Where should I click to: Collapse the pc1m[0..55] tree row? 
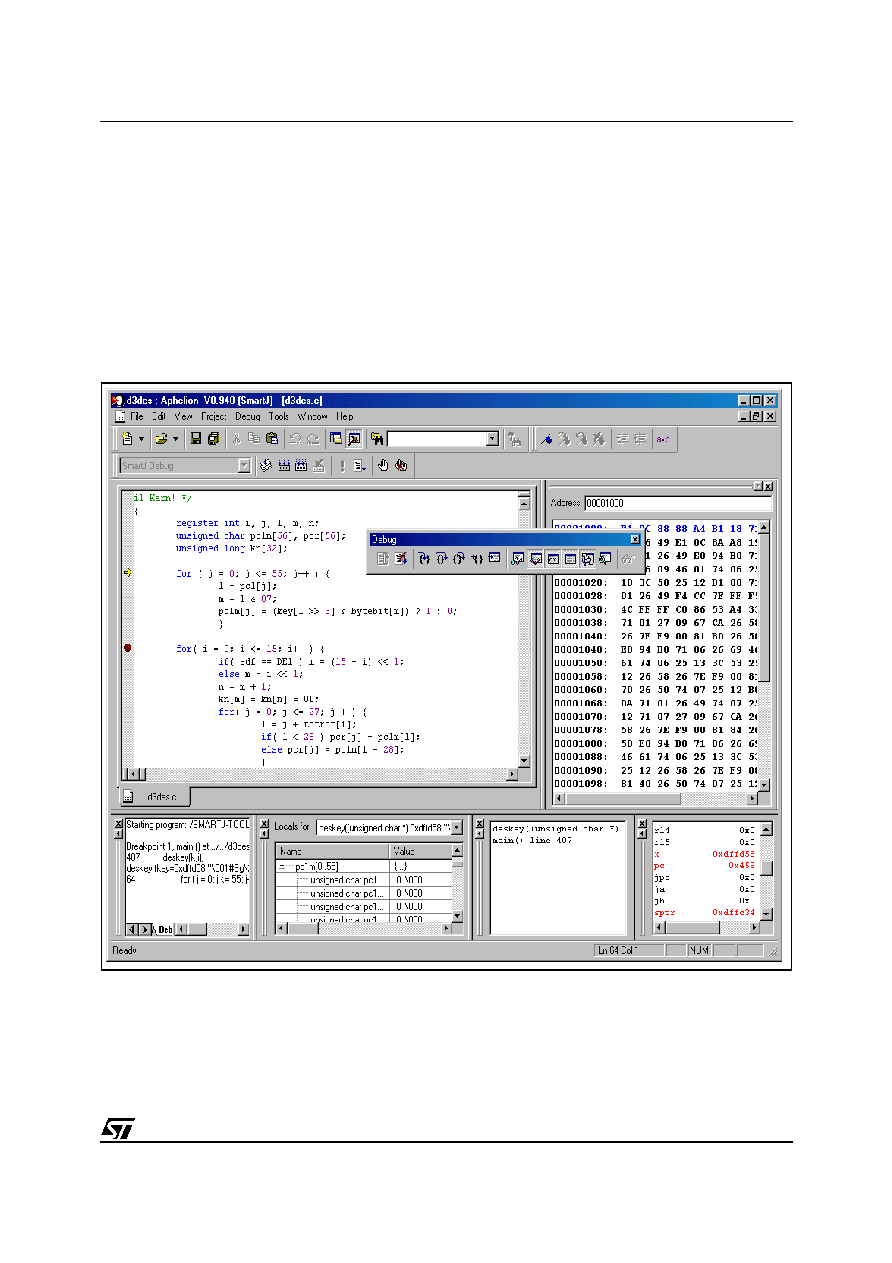[x=283, y=866]
